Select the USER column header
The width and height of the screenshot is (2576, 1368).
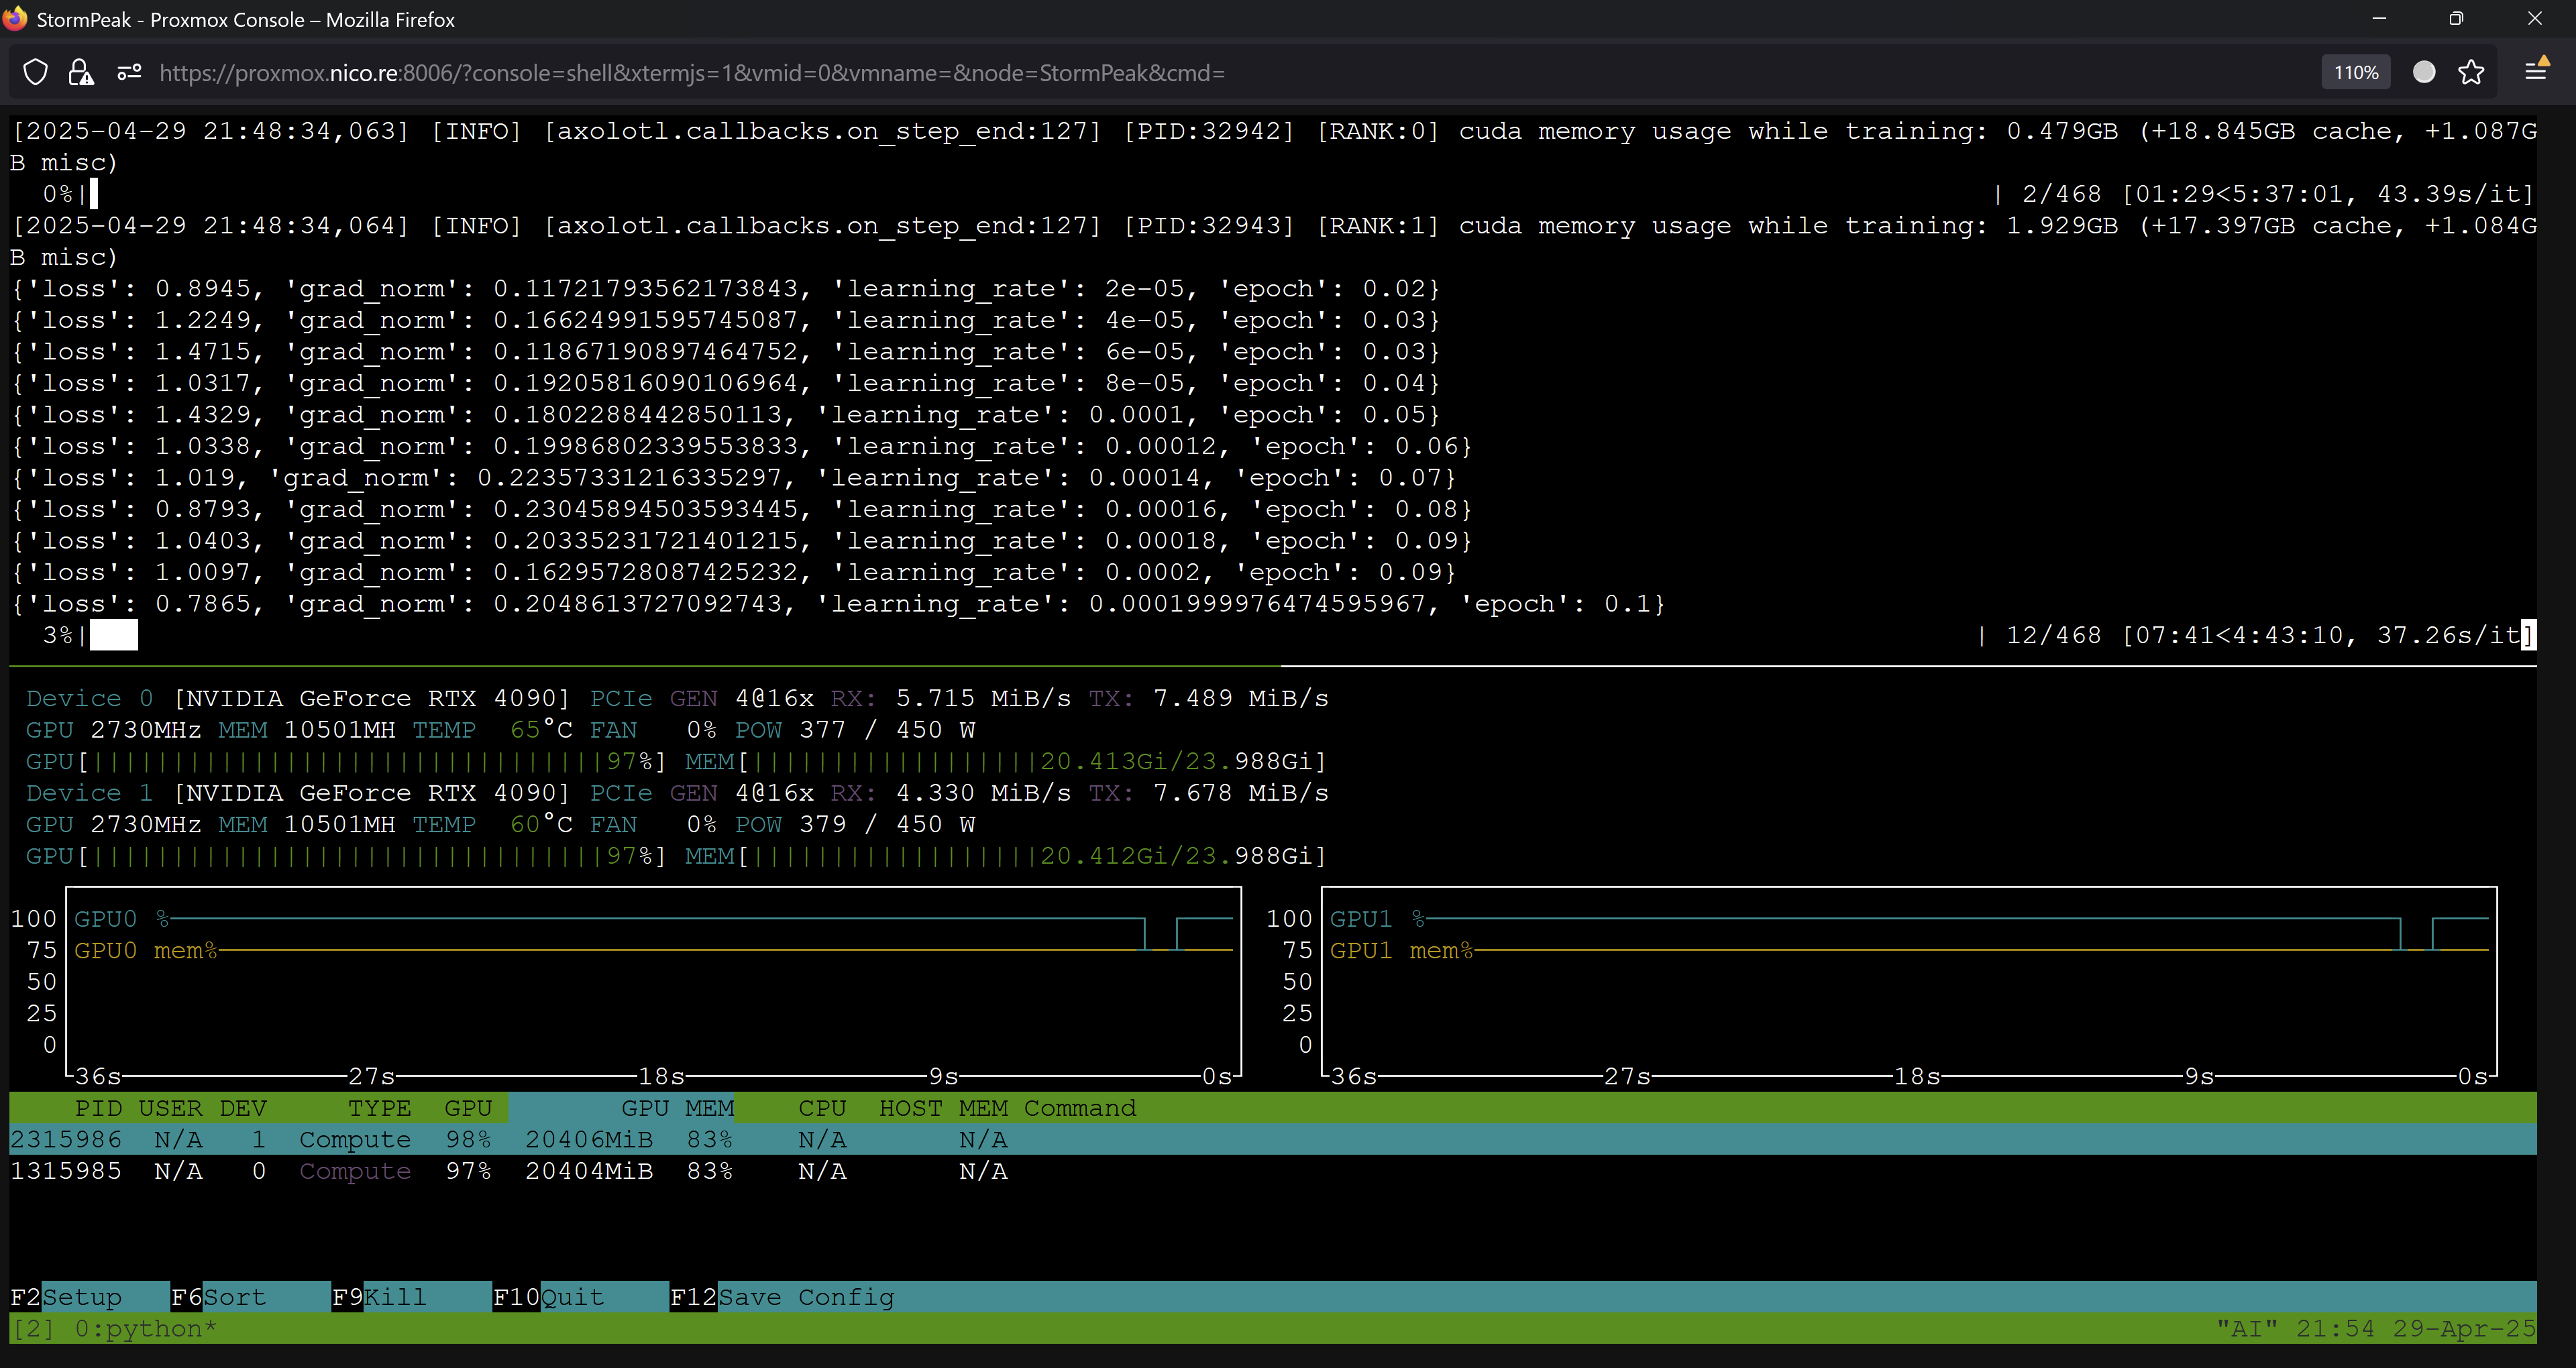click(170, 1108)
